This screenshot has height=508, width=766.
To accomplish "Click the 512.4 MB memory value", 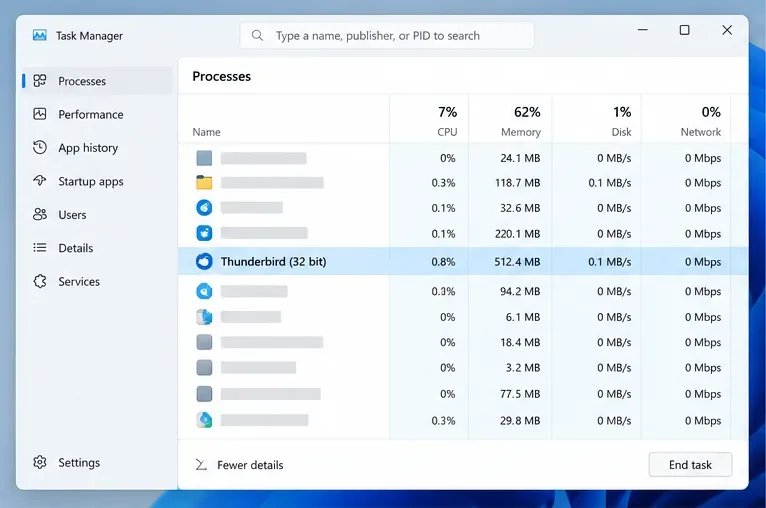I will coord(517,262).
